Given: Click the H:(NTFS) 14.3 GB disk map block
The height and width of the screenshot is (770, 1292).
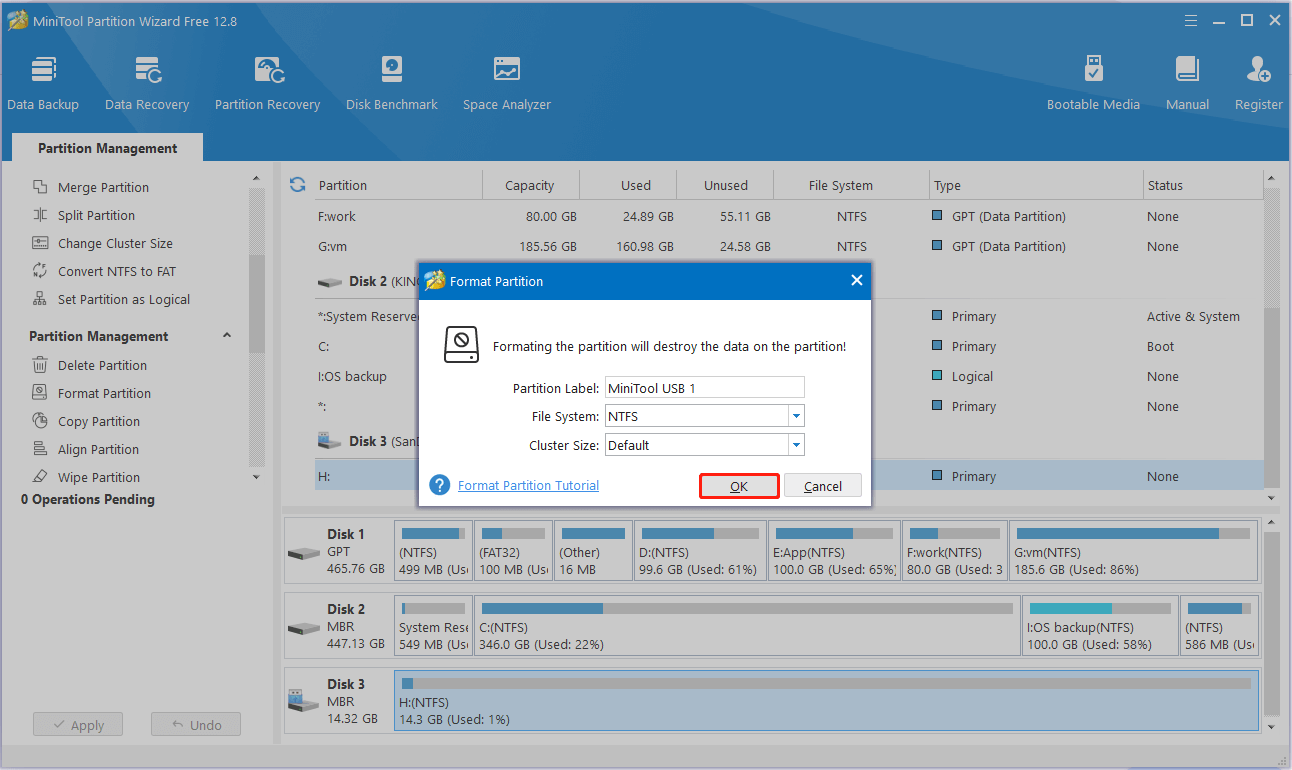Looking at the screenshot, I should click(x=826, y=701).
